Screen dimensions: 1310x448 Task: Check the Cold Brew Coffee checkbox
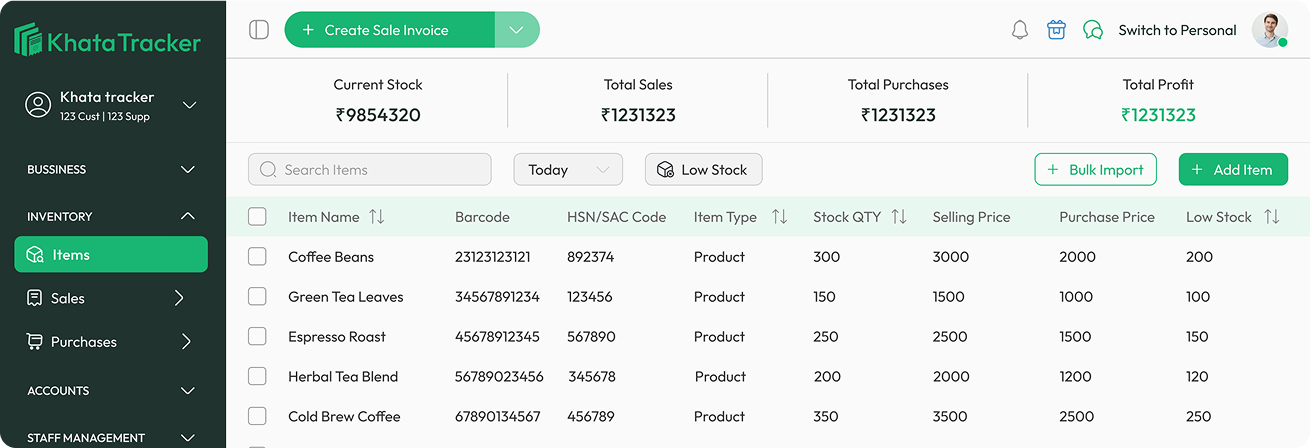point(257,416)
